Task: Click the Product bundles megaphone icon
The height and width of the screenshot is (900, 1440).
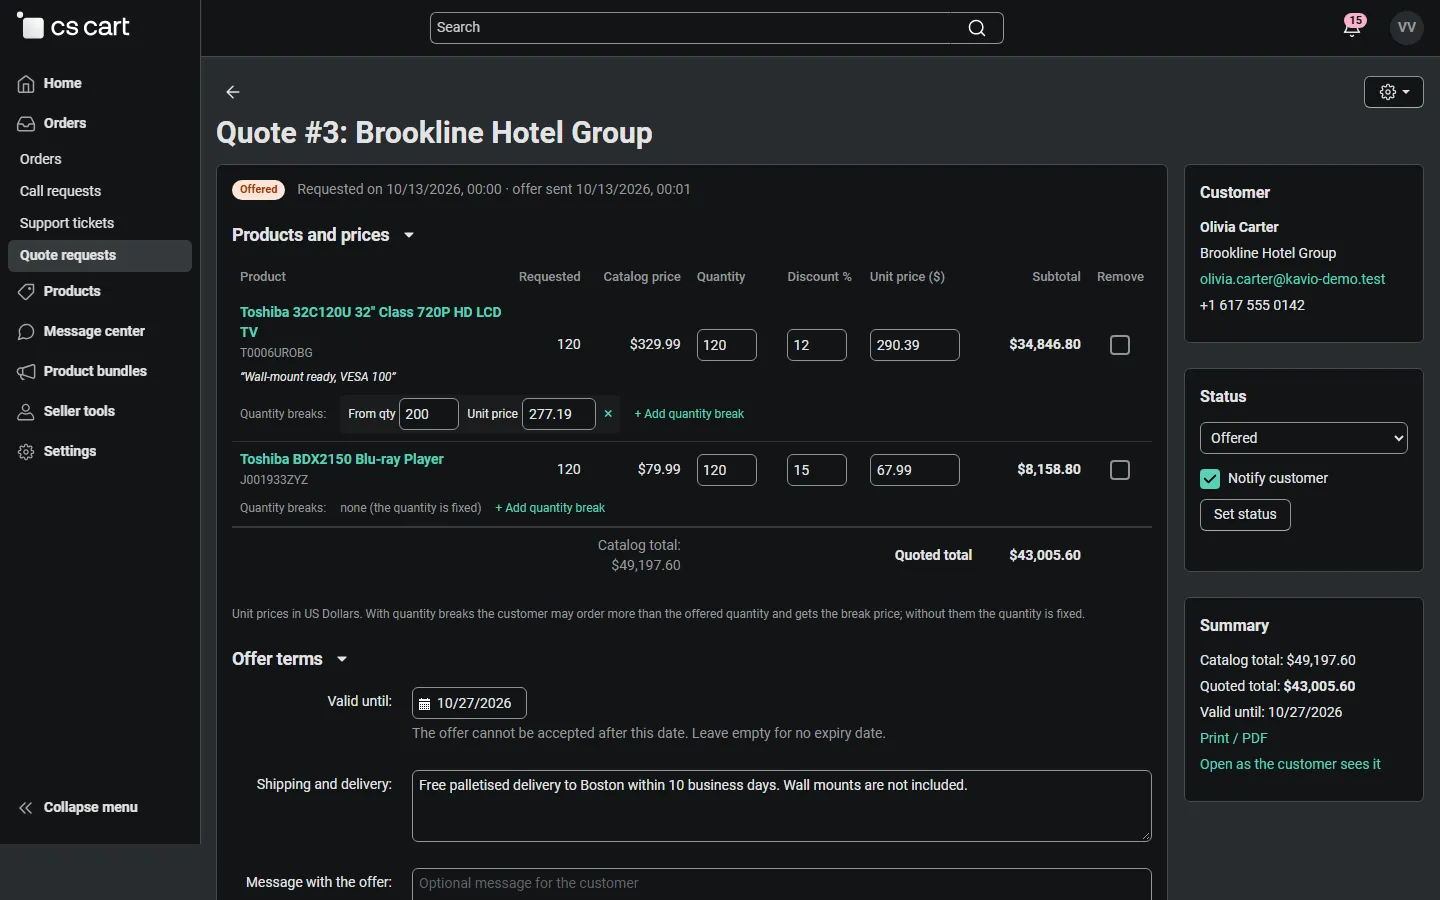Action: tap(26, 372)
